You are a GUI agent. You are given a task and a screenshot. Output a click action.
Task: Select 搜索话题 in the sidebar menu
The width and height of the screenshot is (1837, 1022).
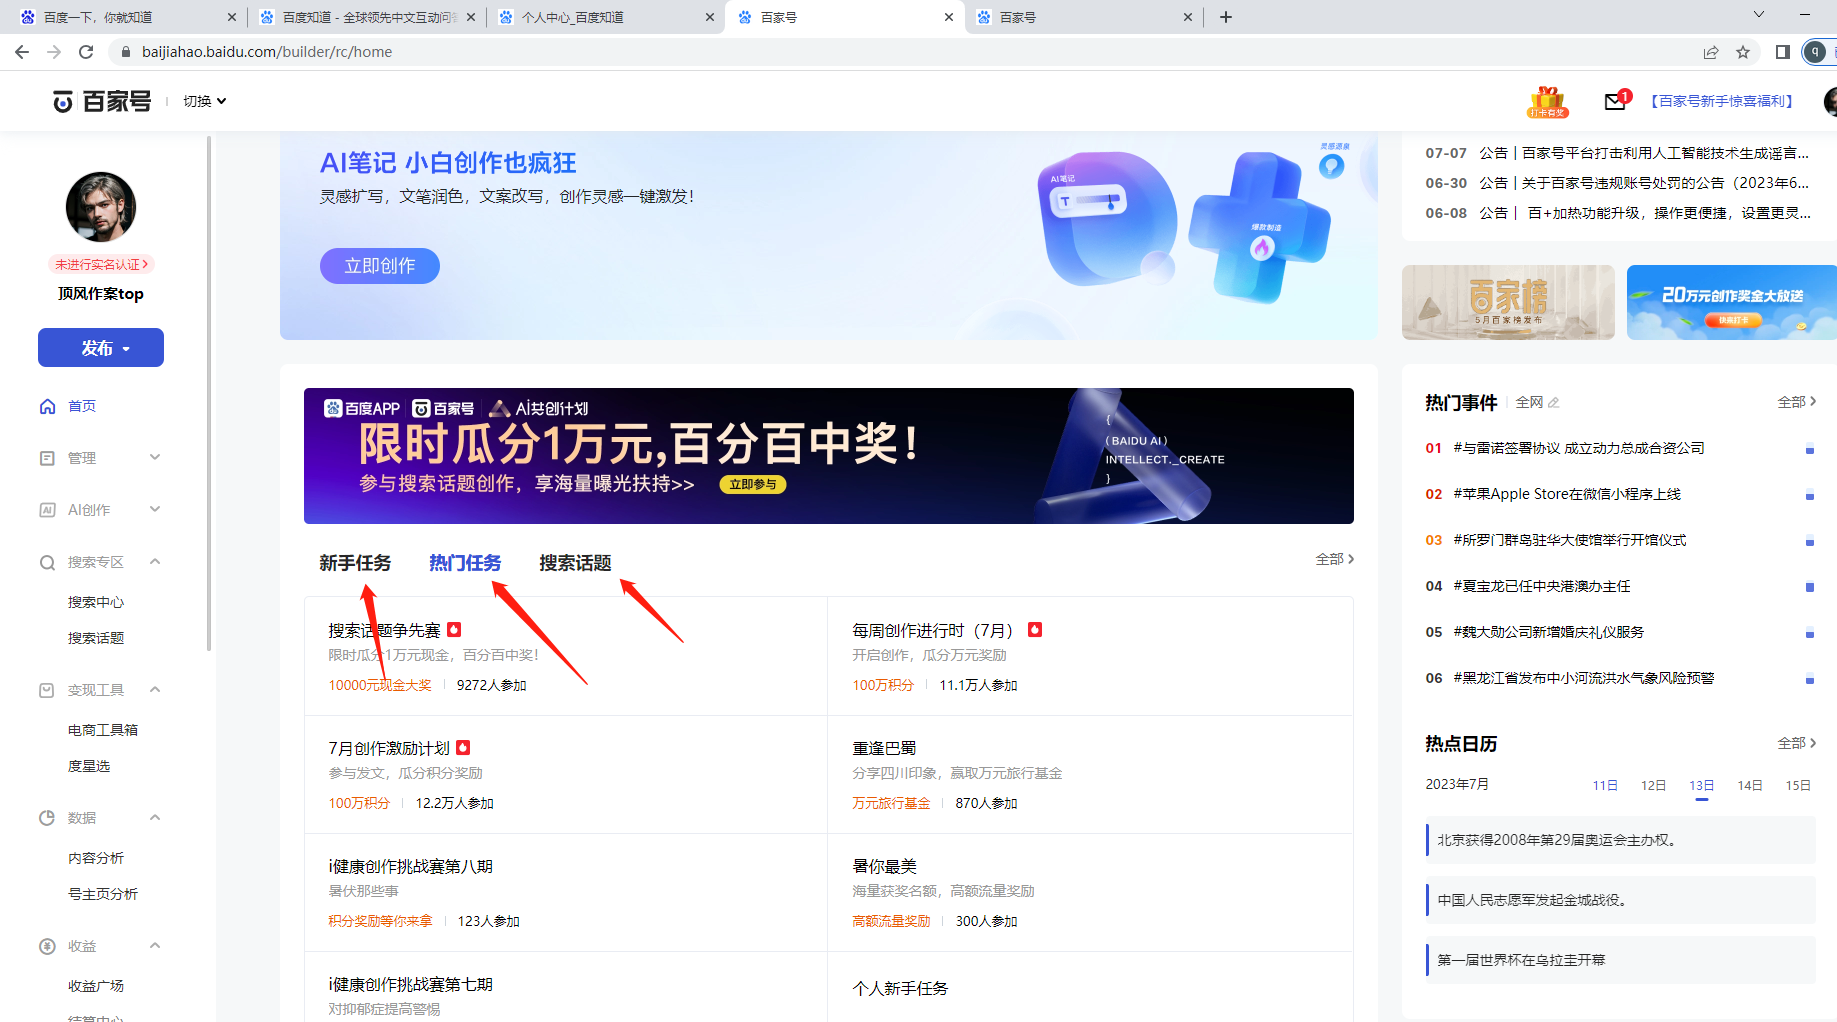tap(96, 638)
